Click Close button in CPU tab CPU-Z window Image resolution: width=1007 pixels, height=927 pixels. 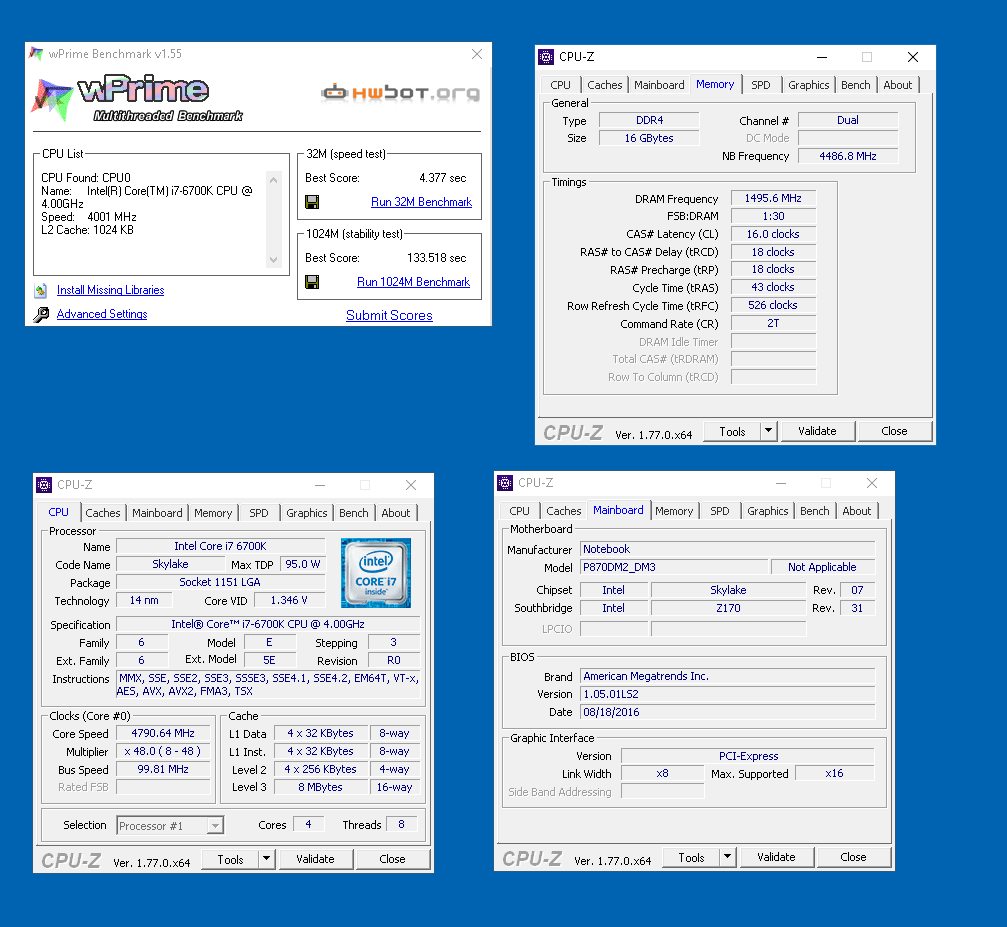coord(392,859)
